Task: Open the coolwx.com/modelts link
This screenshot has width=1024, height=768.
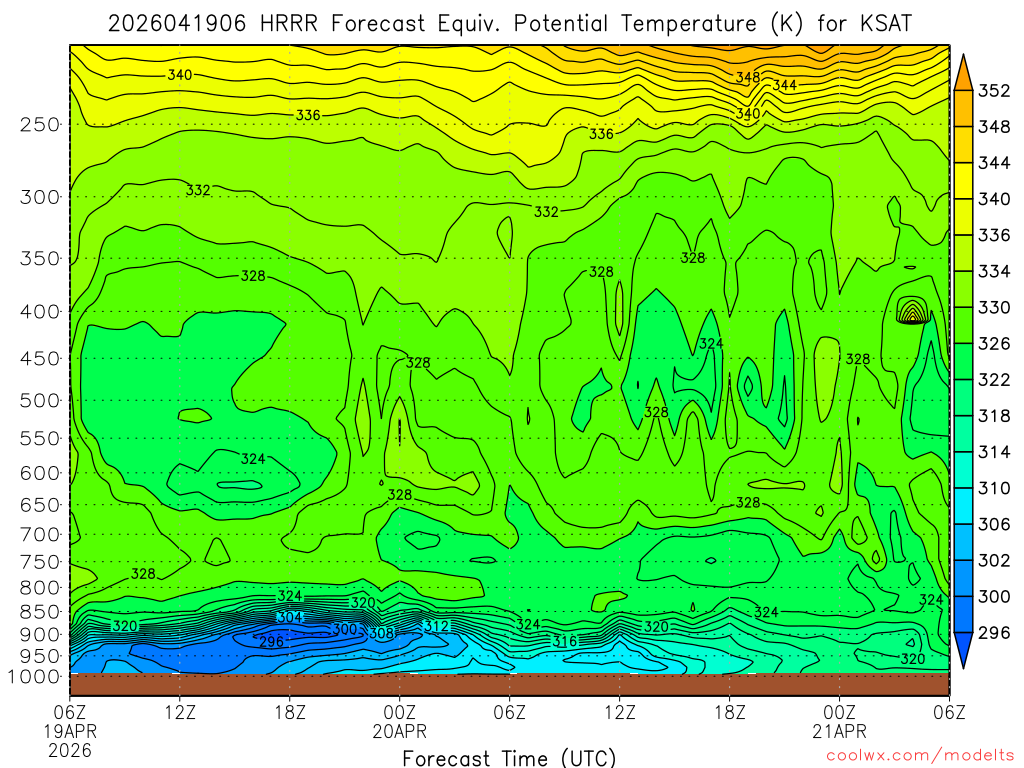Action: coord(920,755)
